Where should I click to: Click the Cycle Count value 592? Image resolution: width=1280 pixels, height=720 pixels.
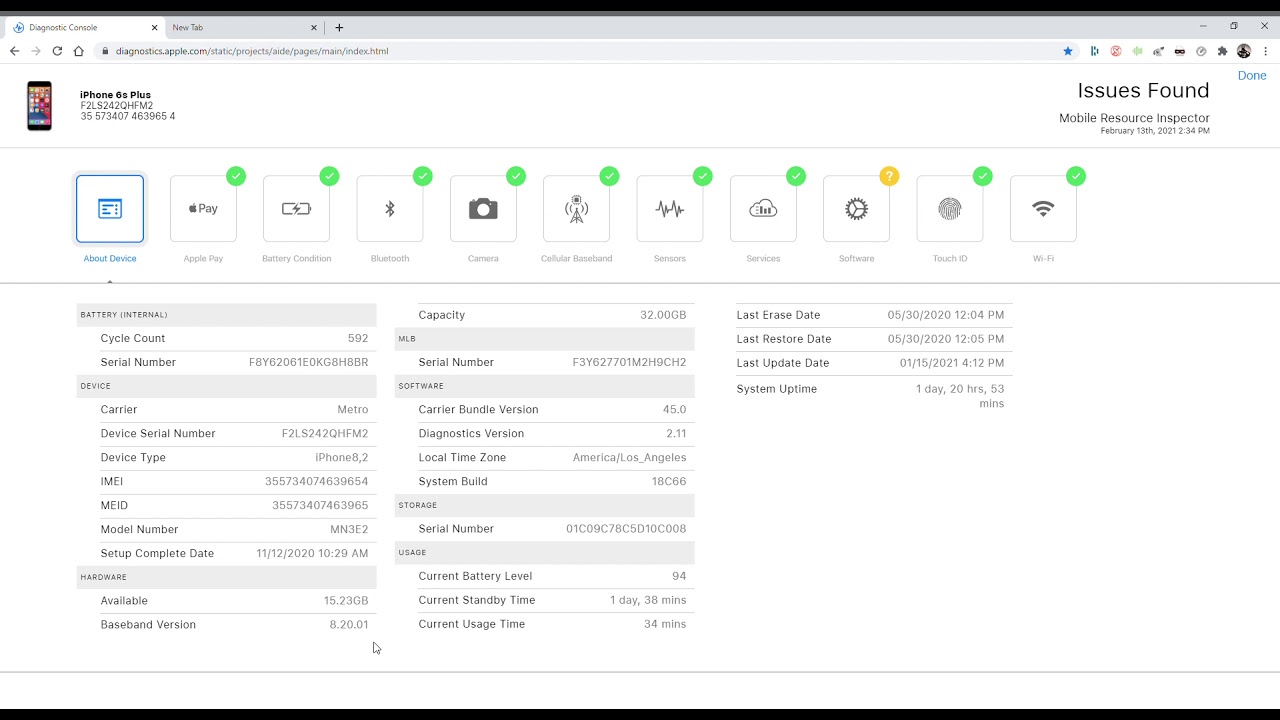[358, 338]
